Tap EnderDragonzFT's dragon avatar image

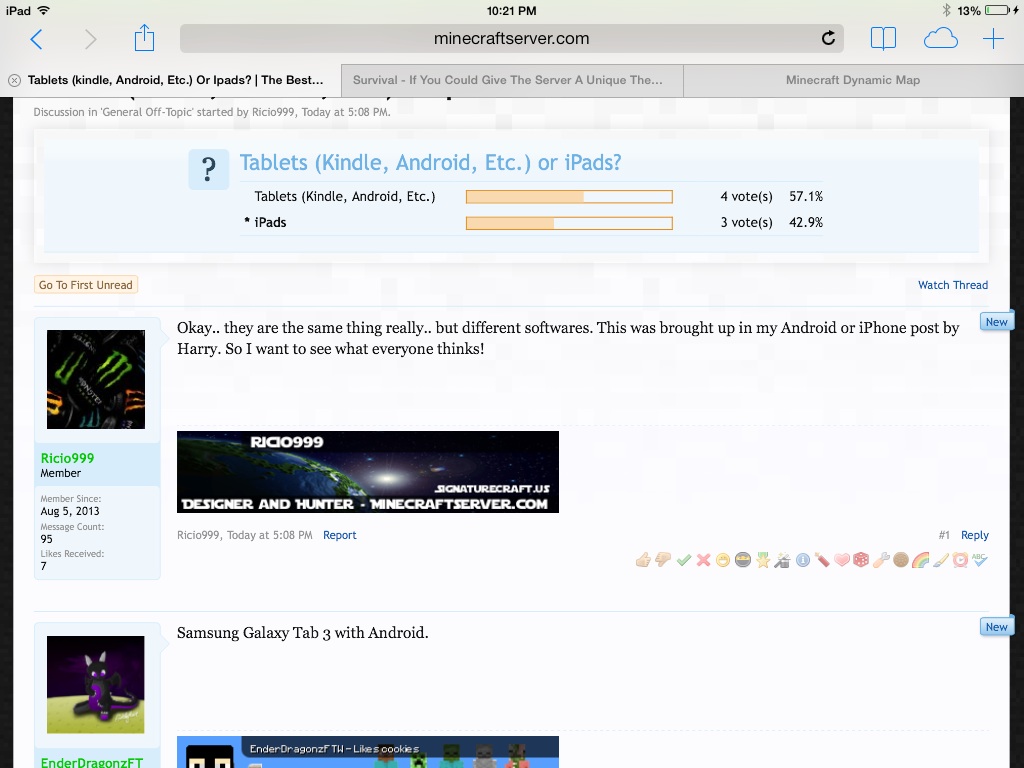coord(96,684)
